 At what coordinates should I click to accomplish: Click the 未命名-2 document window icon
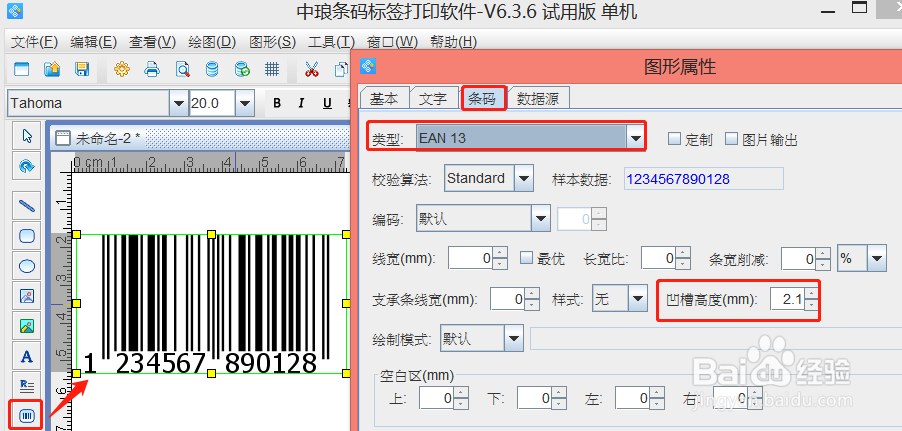pos(63,138)
